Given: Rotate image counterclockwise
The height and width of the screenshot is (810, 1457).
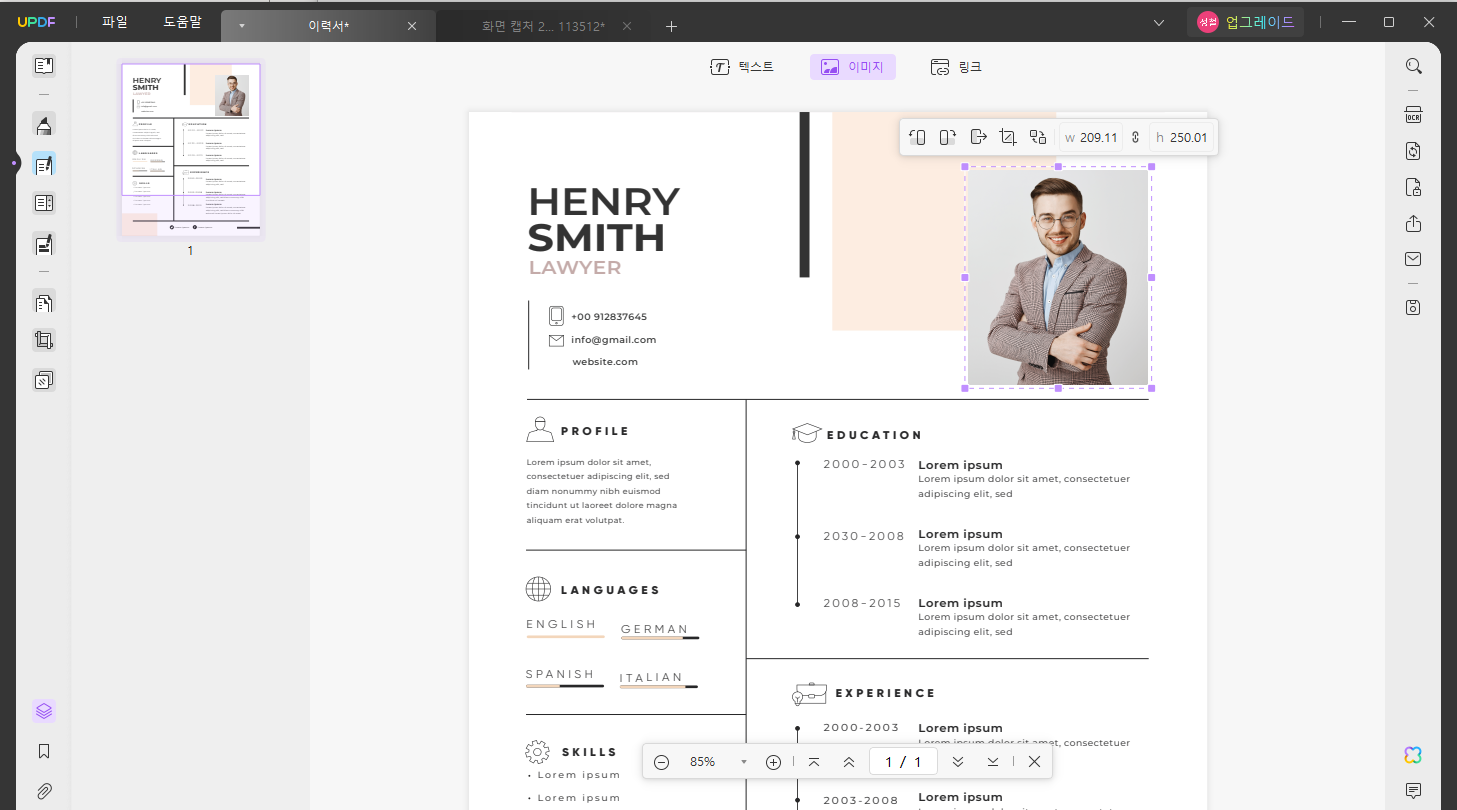Looking at the screenshot, I should click(918, 137).
